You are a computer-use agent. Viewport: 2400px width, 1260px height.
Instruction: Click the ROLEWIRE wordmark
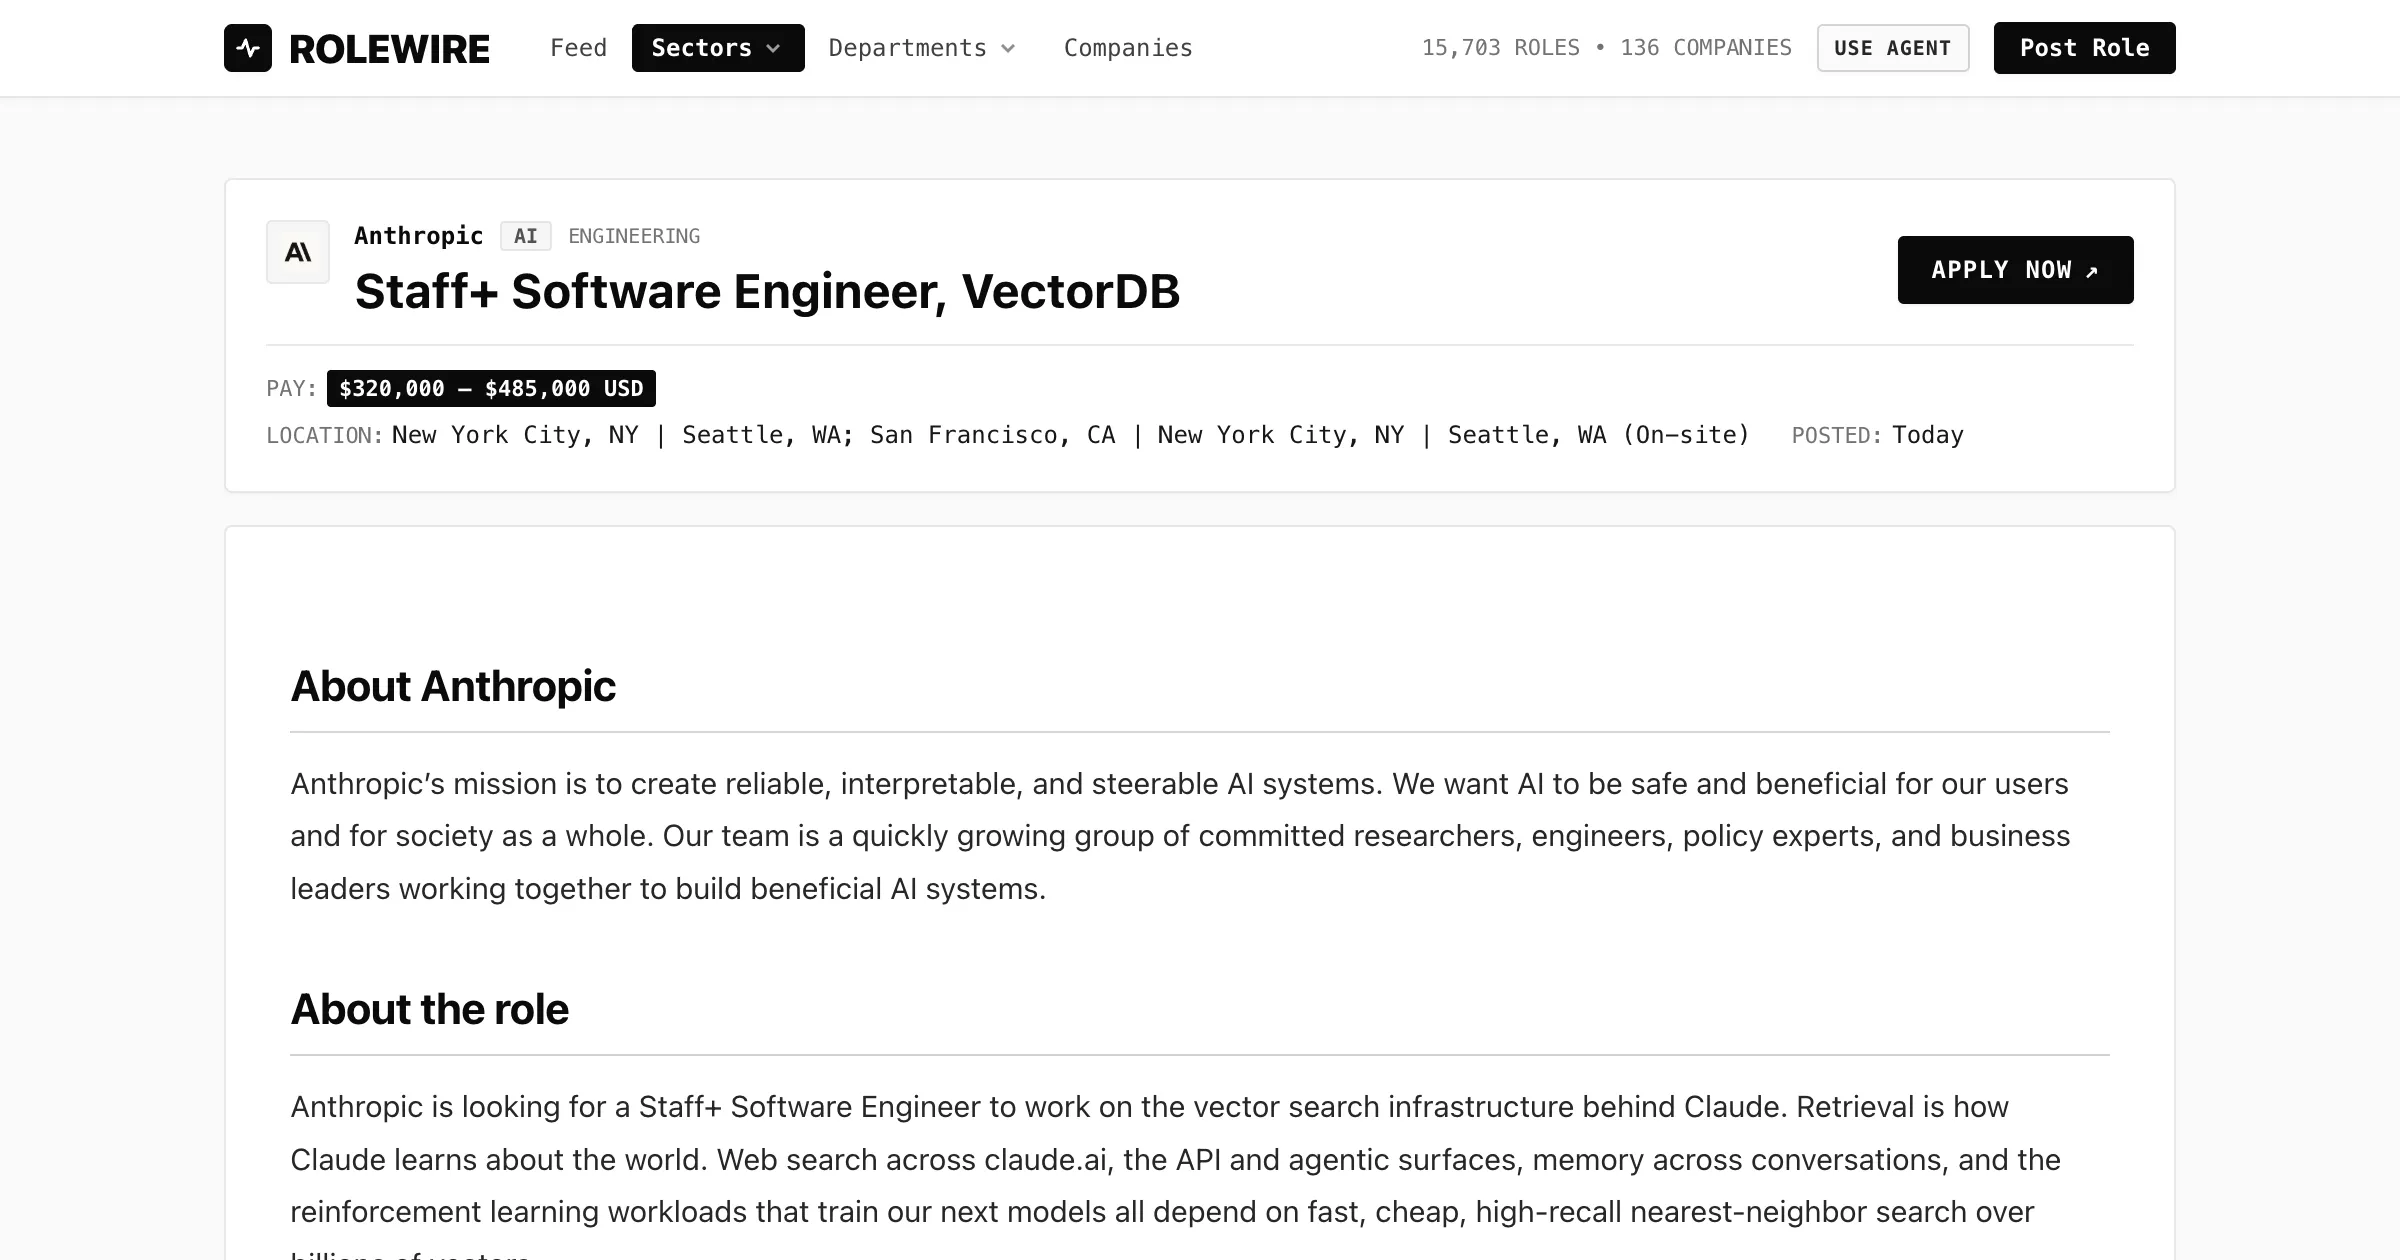(x=390, y=49)
